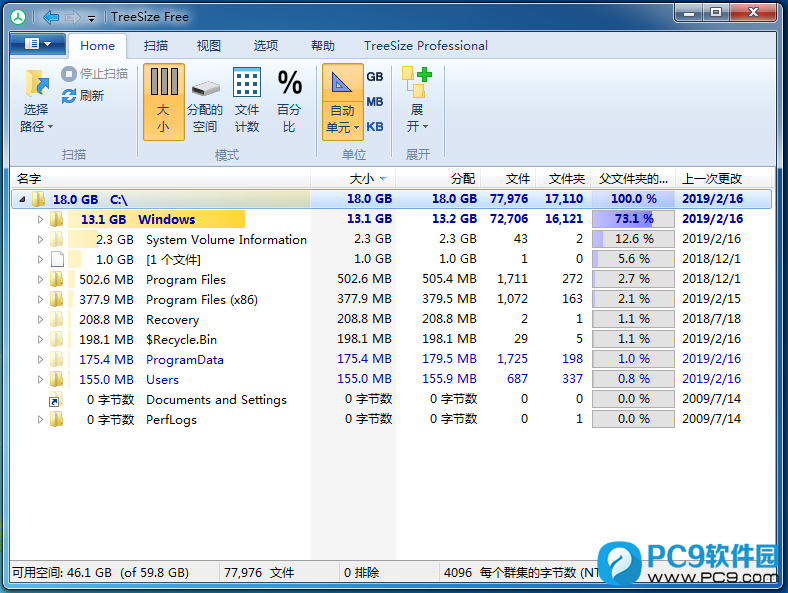Click the 73.1 % bar for Windows

pyautogui.click(x=633, y=219)
